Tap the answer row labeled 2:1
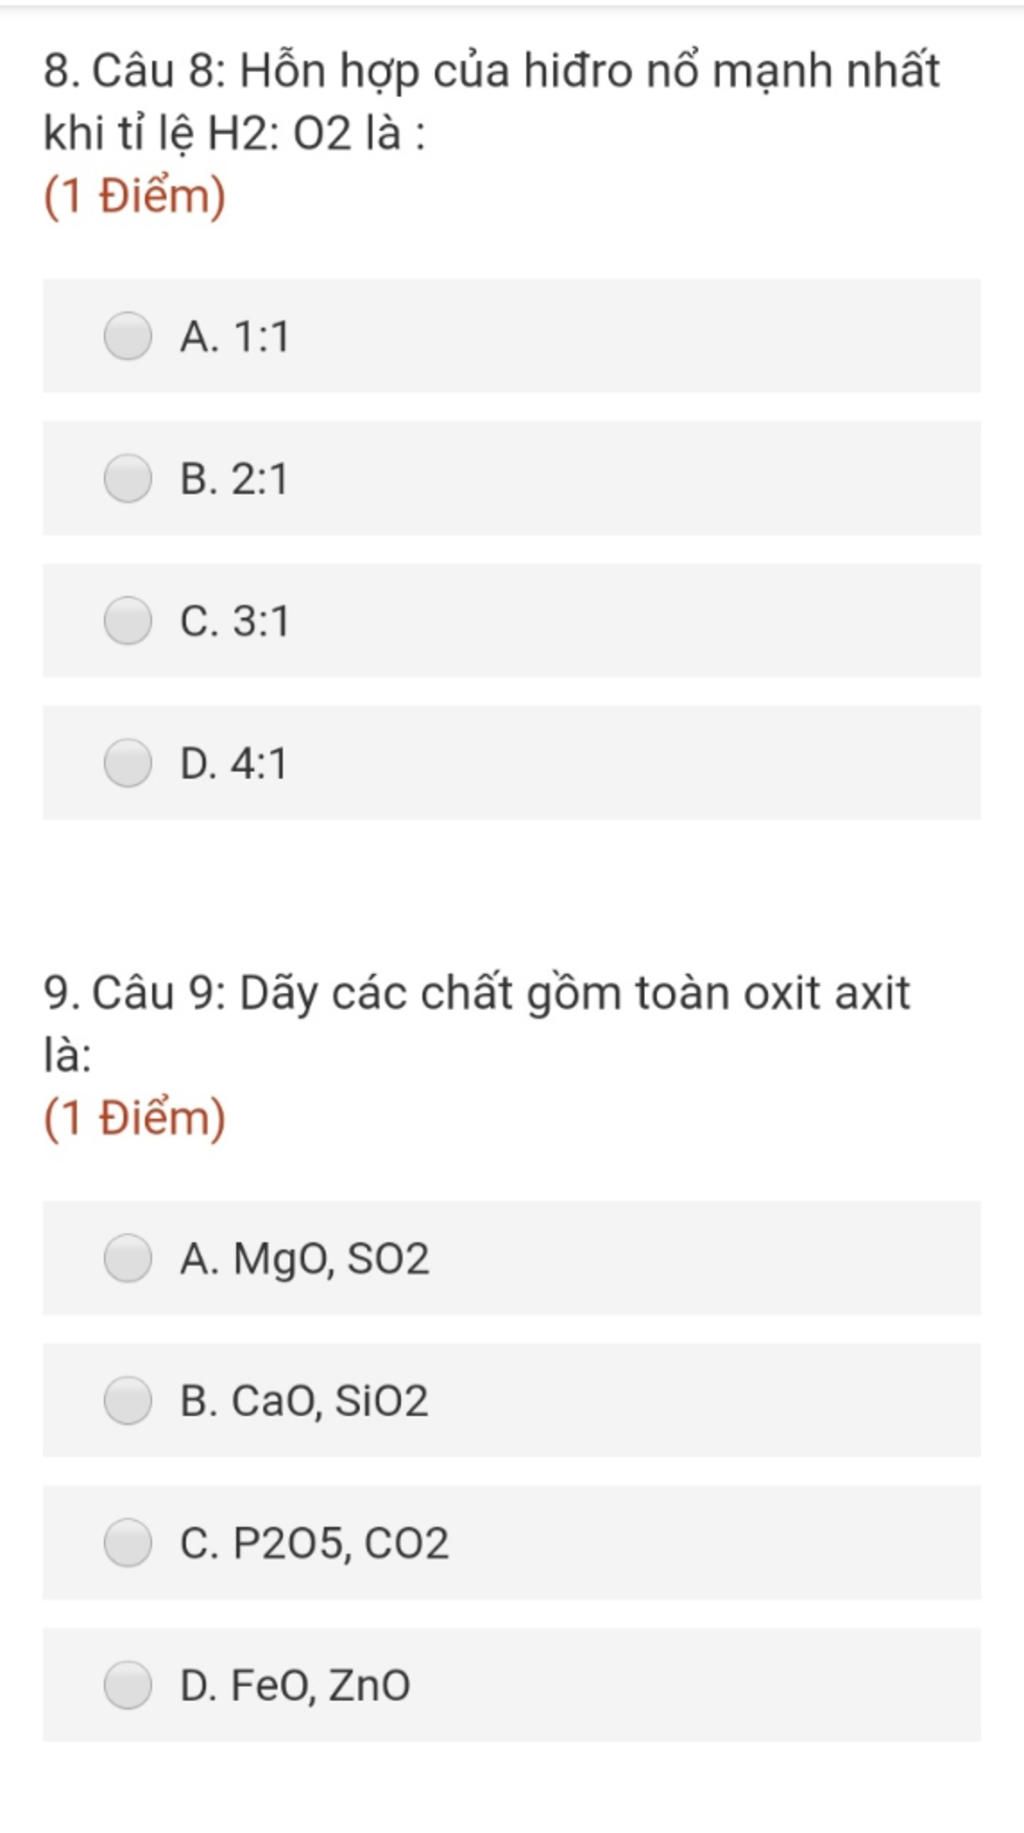This screenshot has width=1024, height=1833. click(x=511, y=478)
